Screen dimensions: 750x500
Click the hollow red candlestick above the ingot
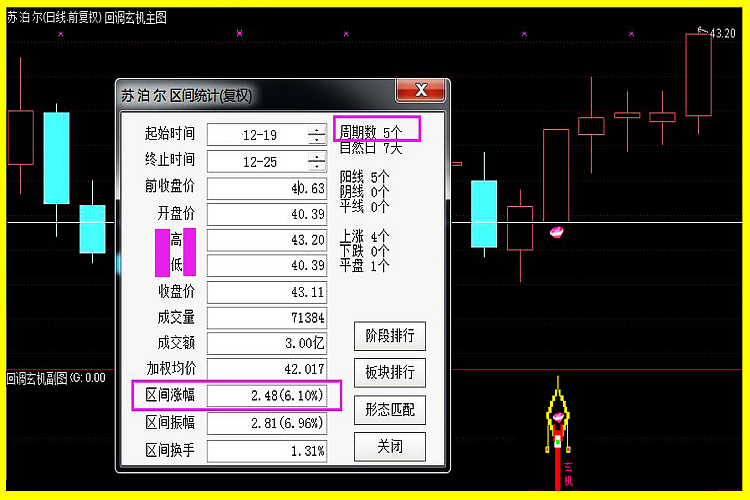coord(556,175)
